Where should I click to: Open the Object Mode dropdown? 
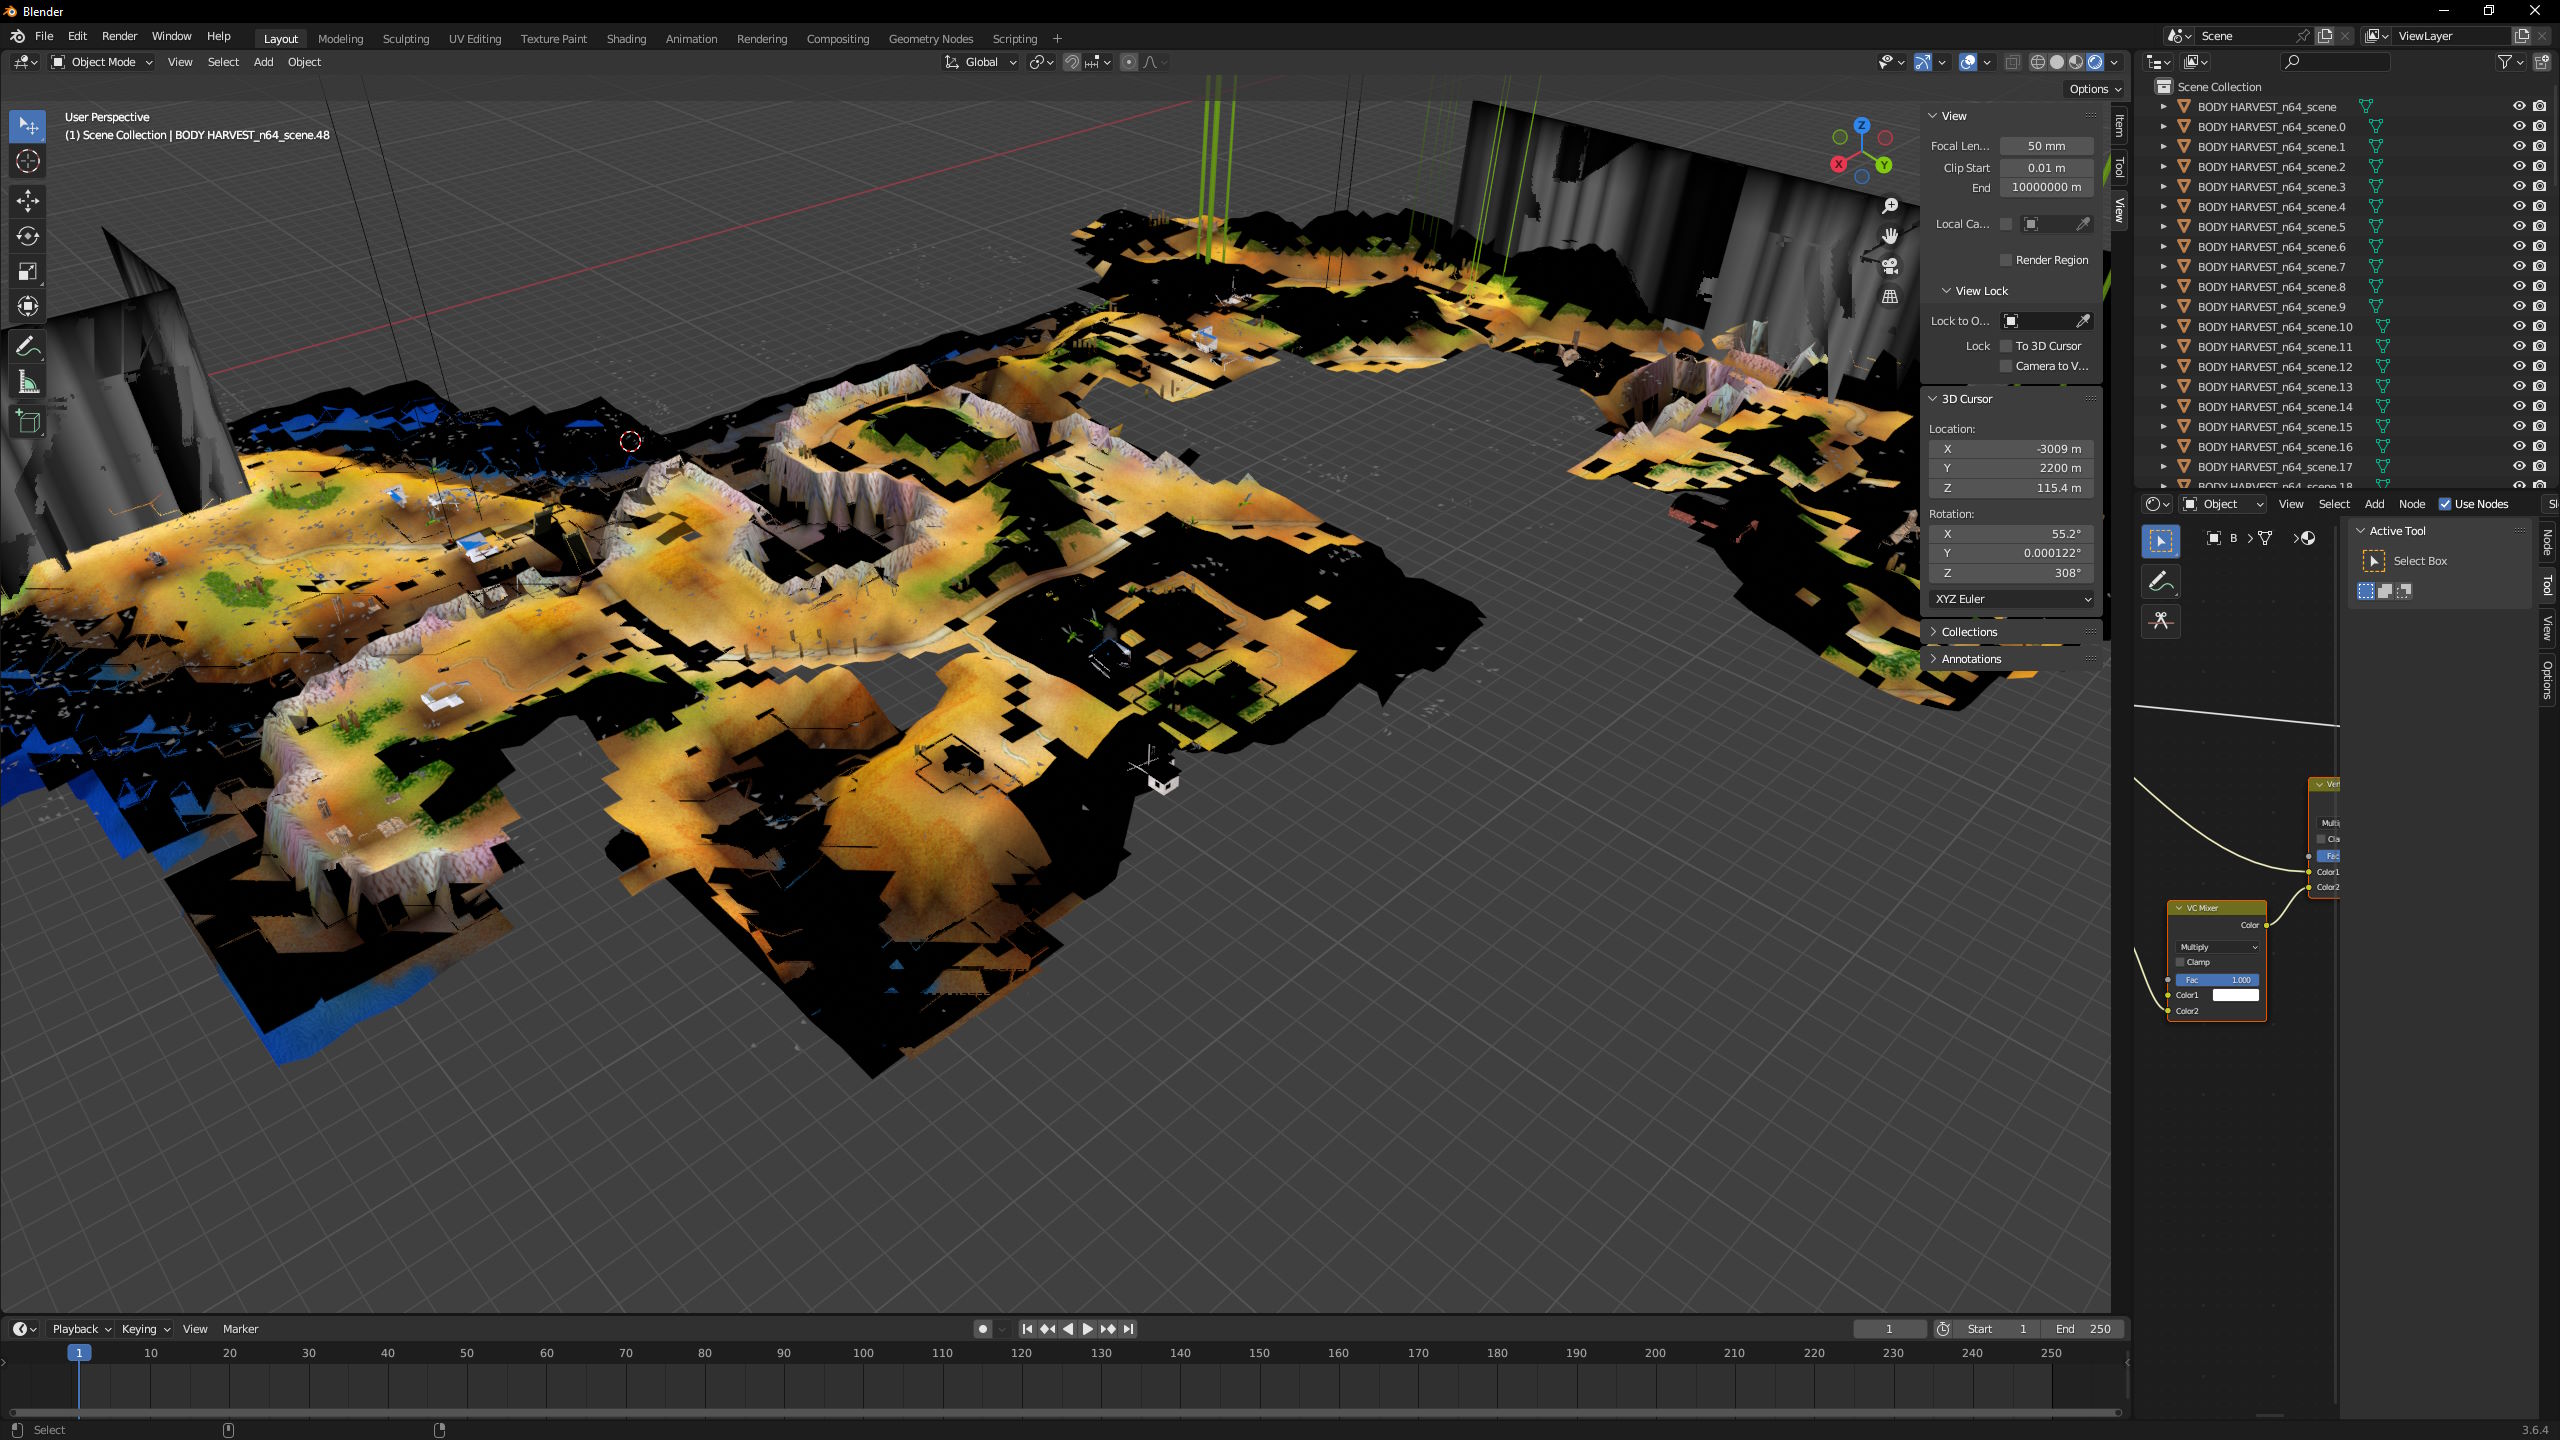coord(102,62)
